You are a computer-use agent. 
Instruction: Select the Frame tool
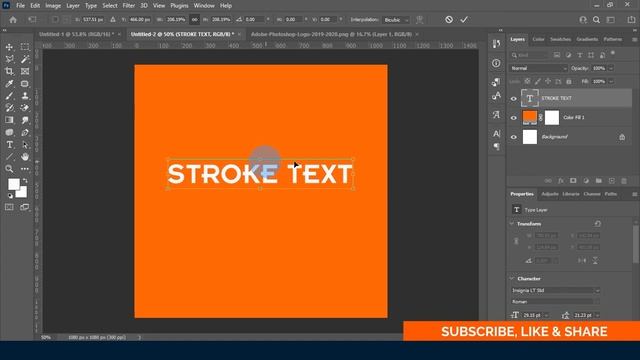(25, 71)
